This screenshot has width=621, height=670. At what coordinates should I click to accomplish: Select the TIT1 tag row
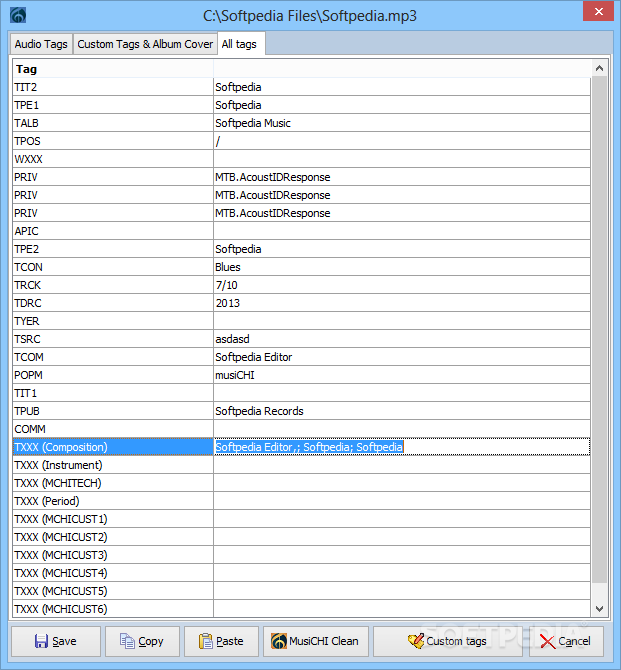click(x=301, y=393)
